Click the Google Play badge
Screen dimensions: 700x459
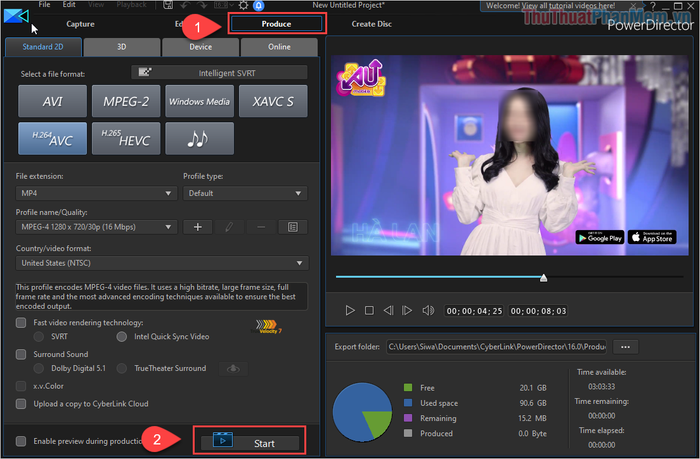pyautogui.click(x=600, y=238)
